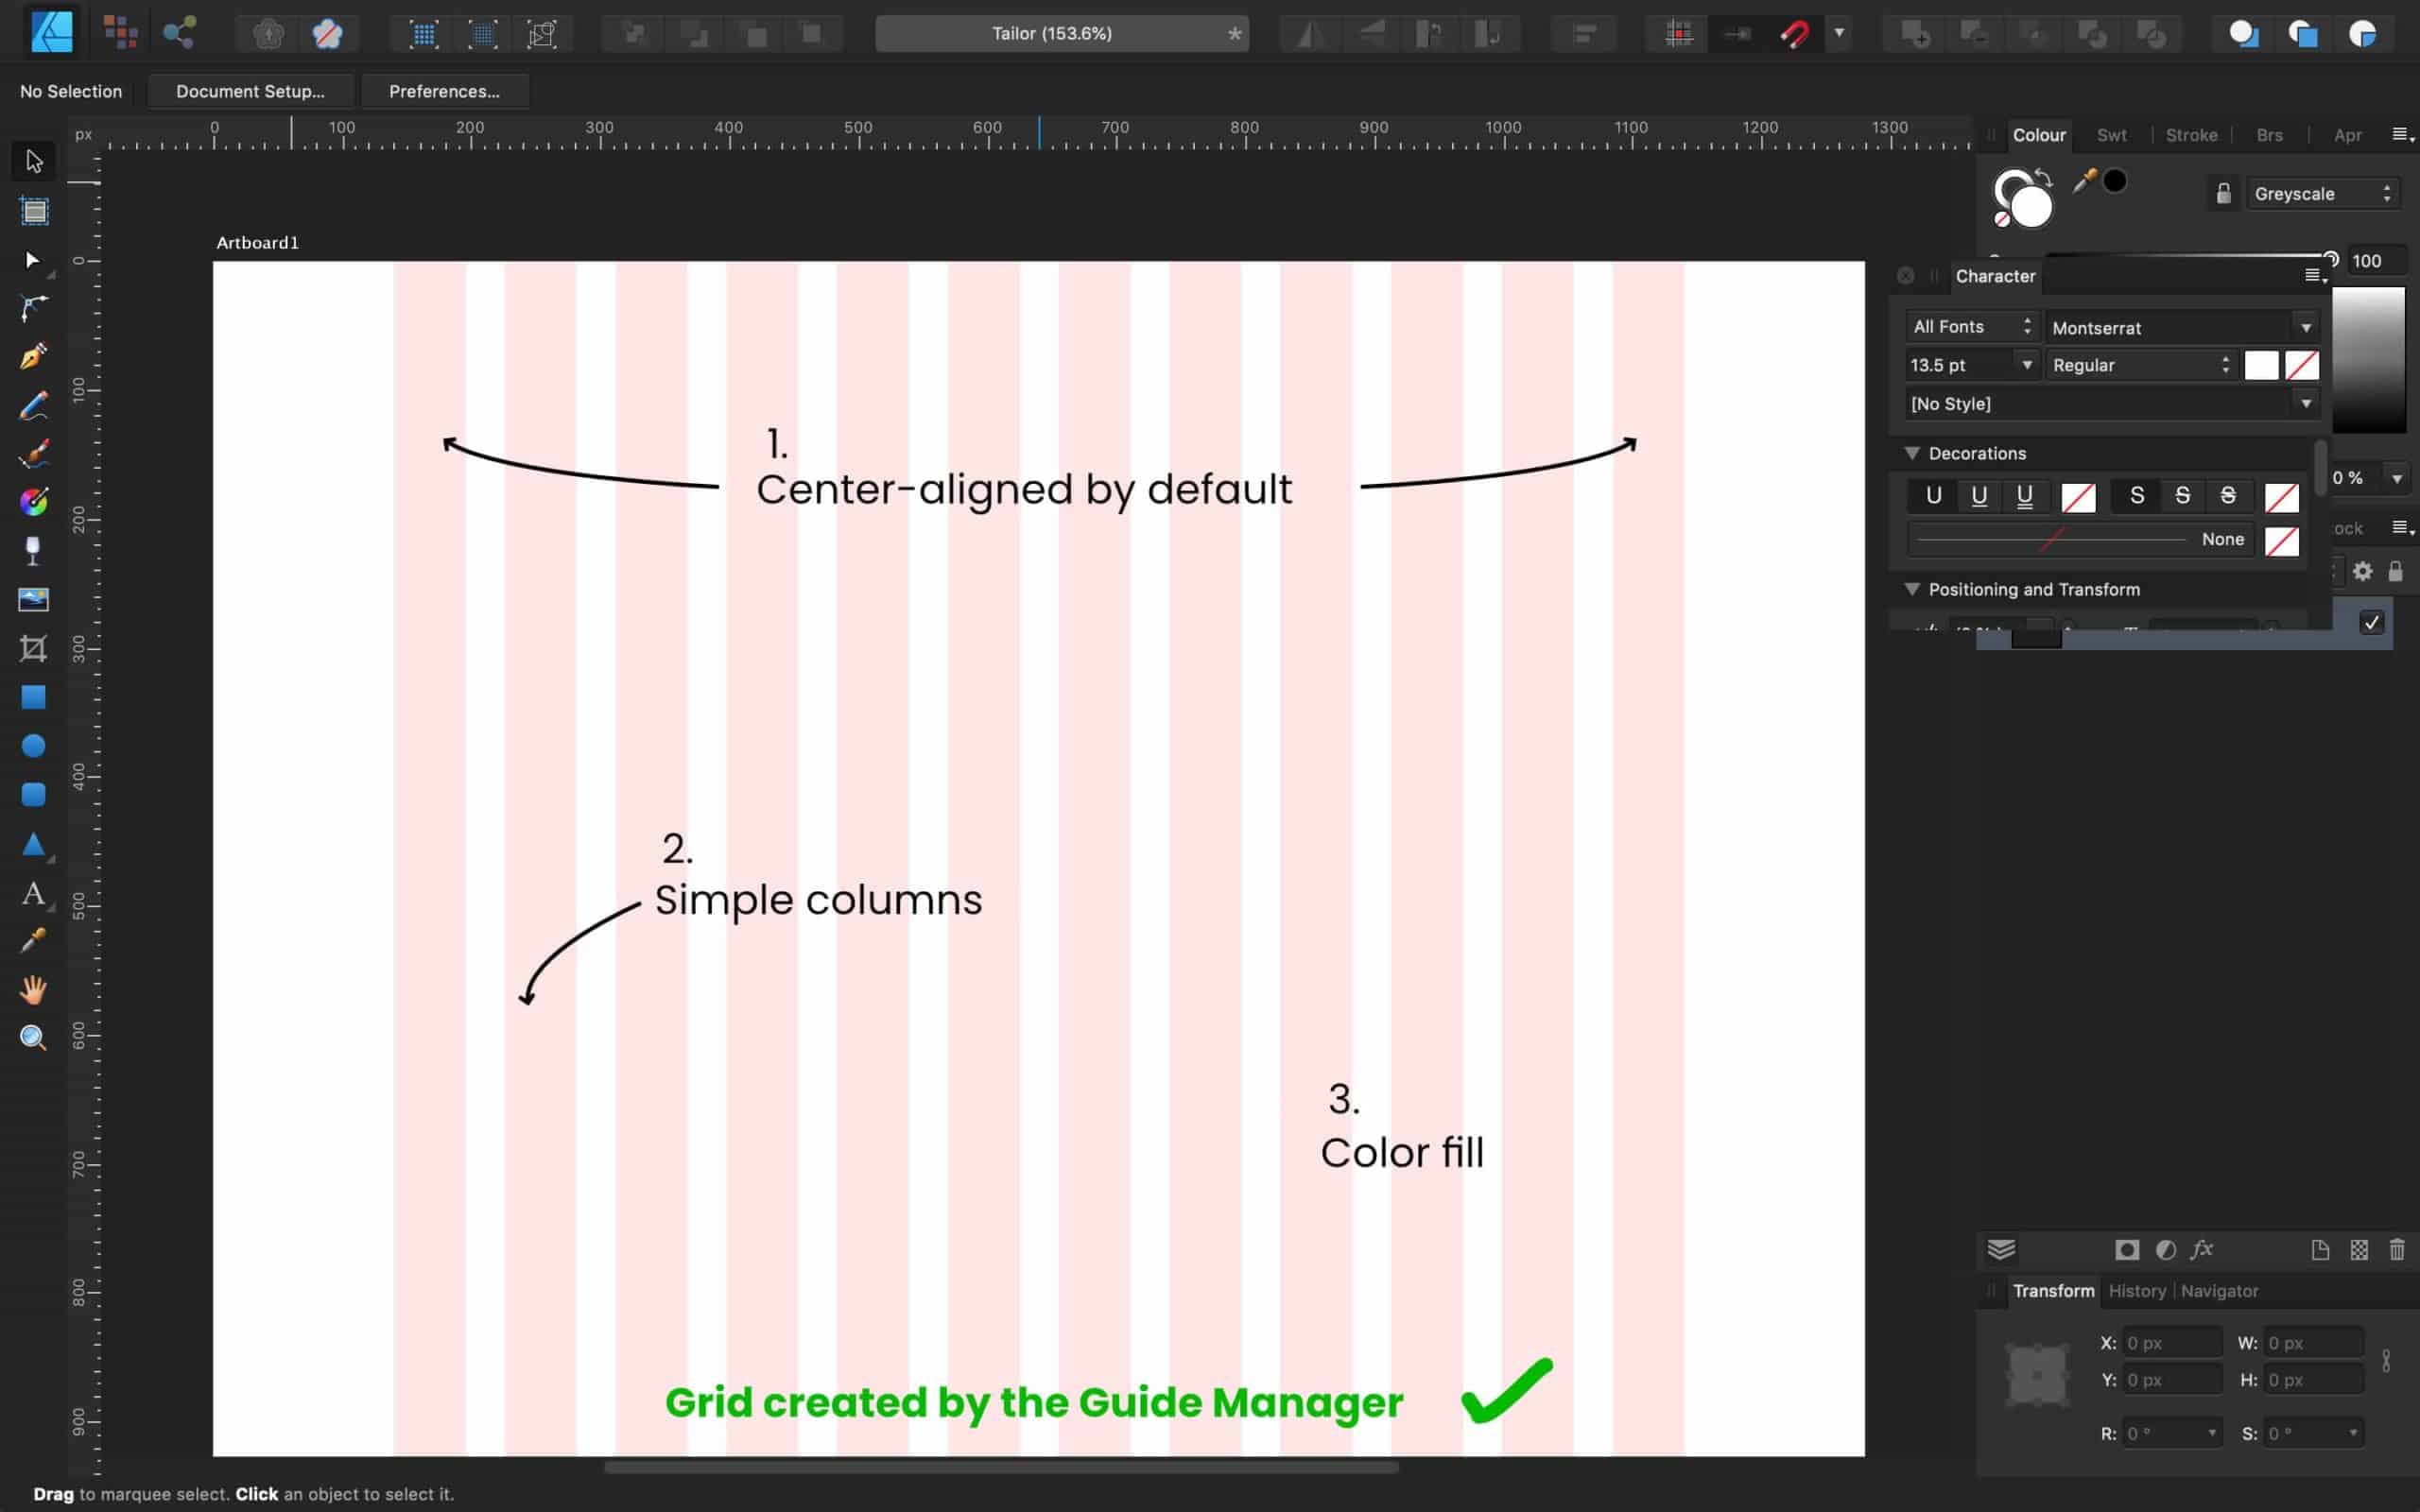Switch to the History tab
Image resolution: width=2420 pixels, height=1512 pixels.
click(2137, 1290)
